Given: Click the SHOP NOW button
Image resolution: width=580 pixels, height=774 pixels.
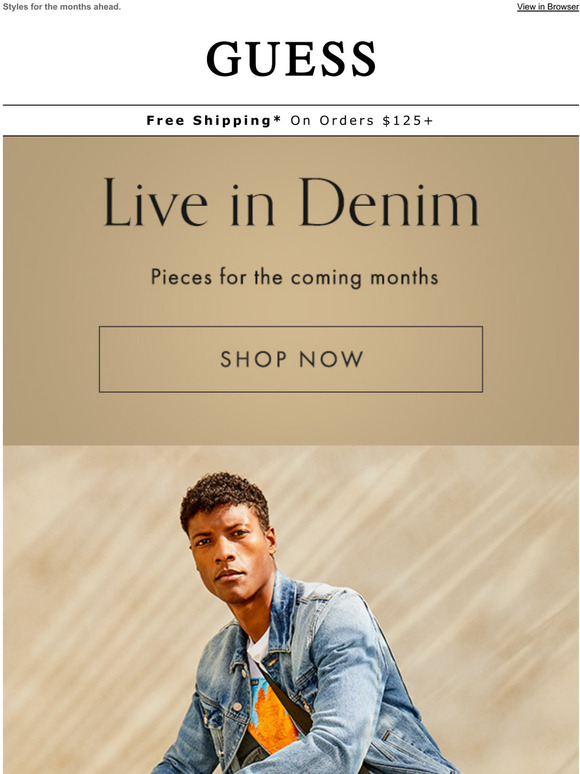Looking at the screenshot, I should pyautogui.click(x=291, y=359).
